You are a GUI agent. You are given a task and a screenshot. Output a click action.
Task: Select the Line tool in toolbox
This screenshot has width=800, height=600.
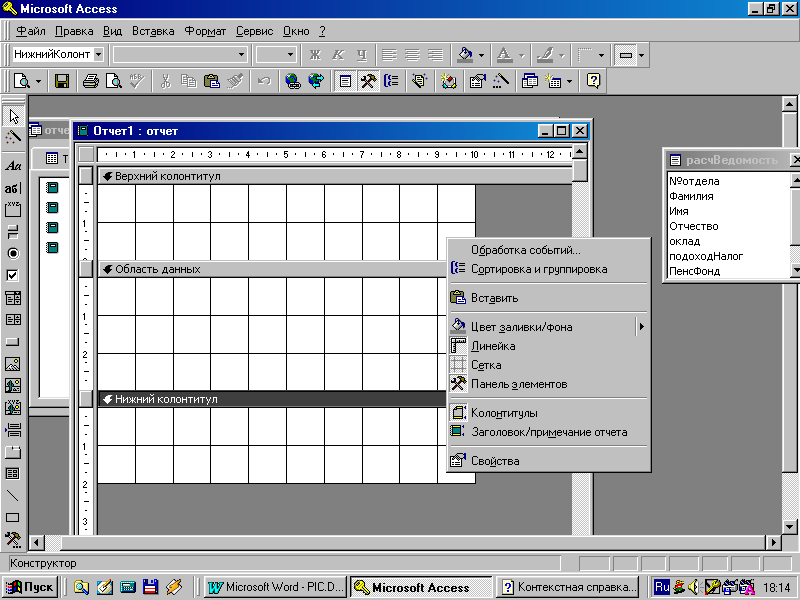pos(13,495)
